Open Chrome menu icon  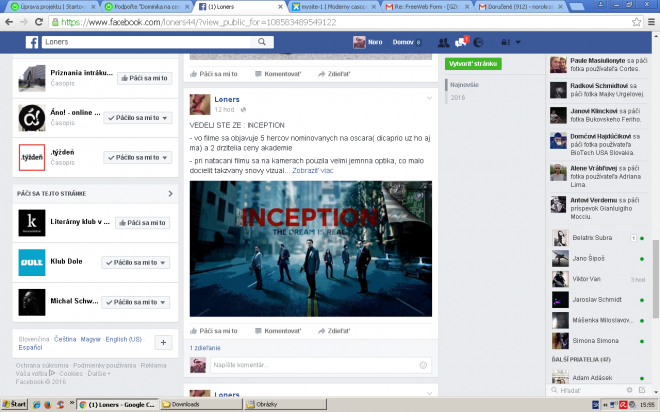coord(651,22)
